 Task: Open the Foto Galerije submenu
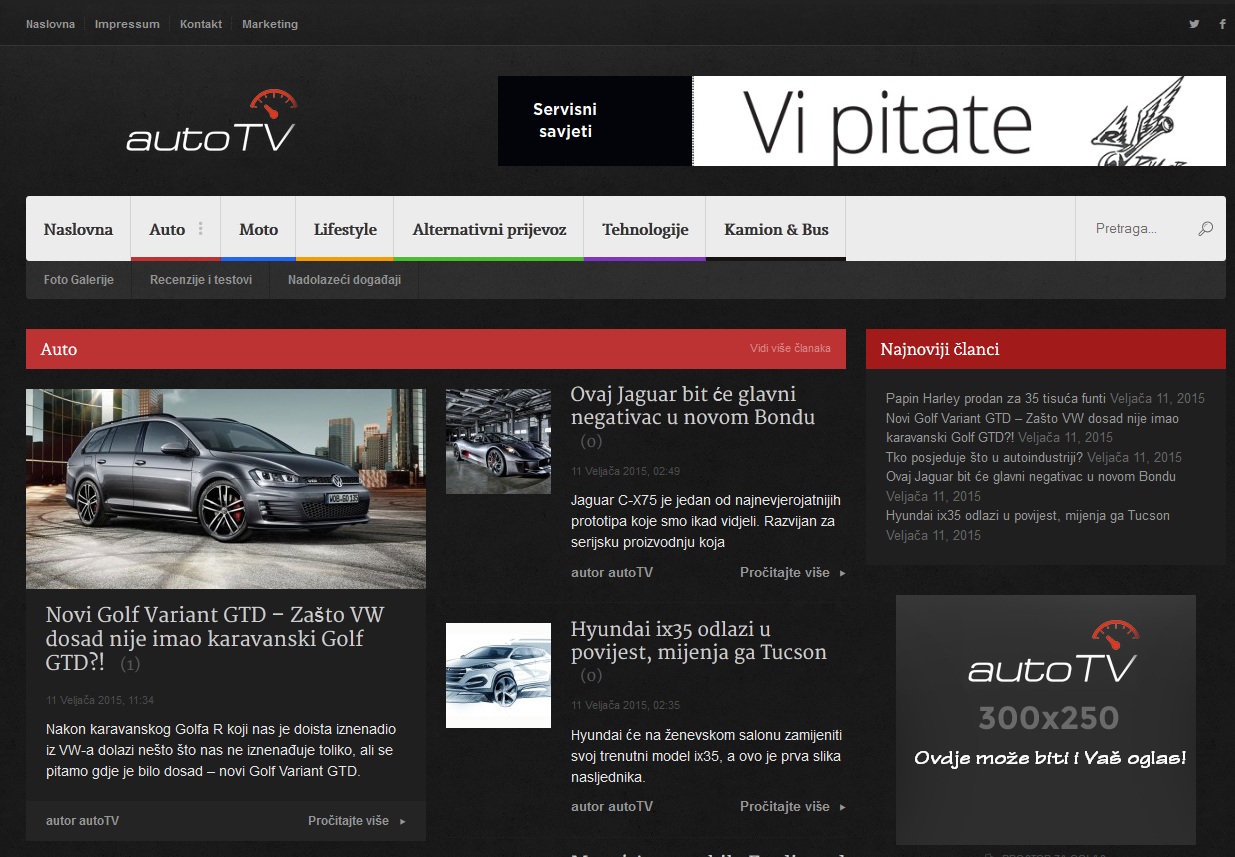79,280
